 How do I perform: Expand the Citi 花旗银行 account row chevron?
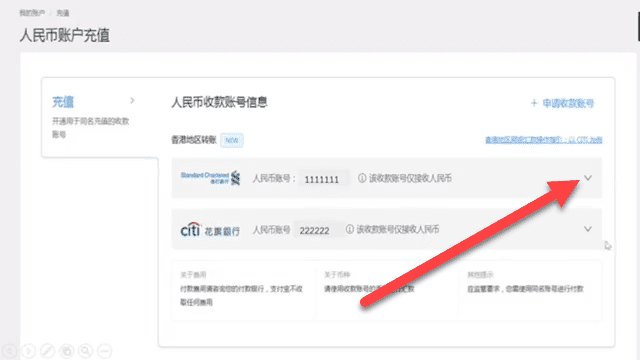point(588,229)
